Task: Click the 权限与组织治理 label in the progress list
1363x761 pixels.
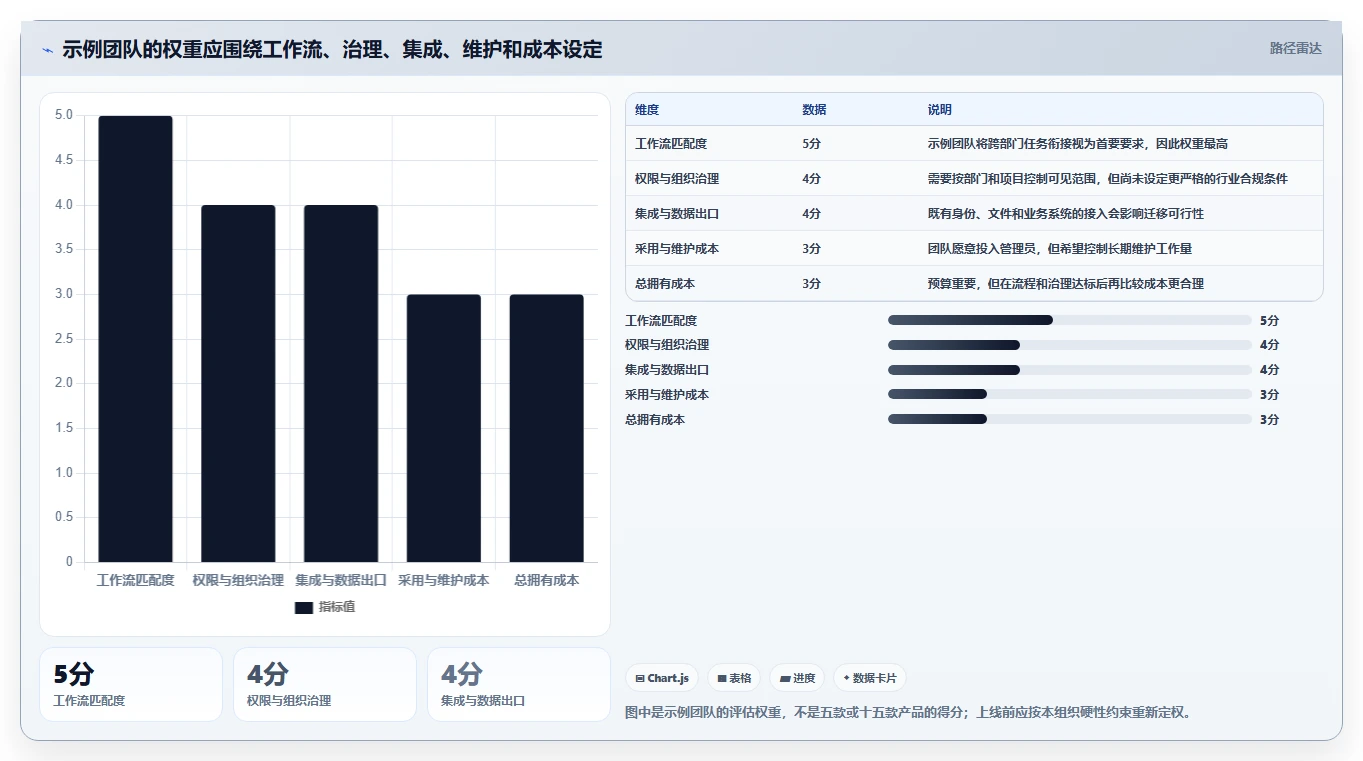Action: click(667, 345)
